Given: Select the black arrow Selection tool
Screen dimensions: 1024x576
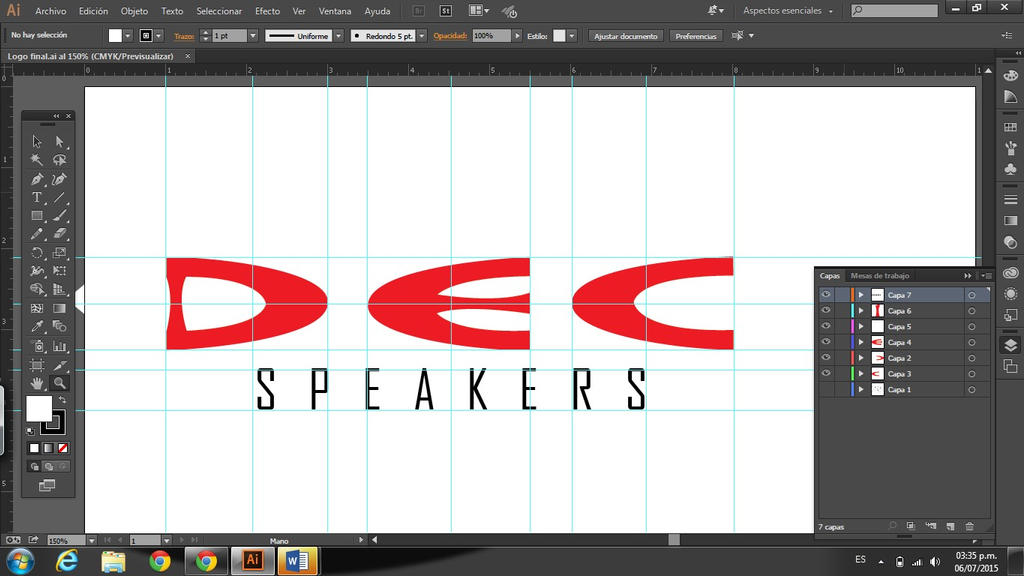Looking at the screenshot, I should pos(37,141).
